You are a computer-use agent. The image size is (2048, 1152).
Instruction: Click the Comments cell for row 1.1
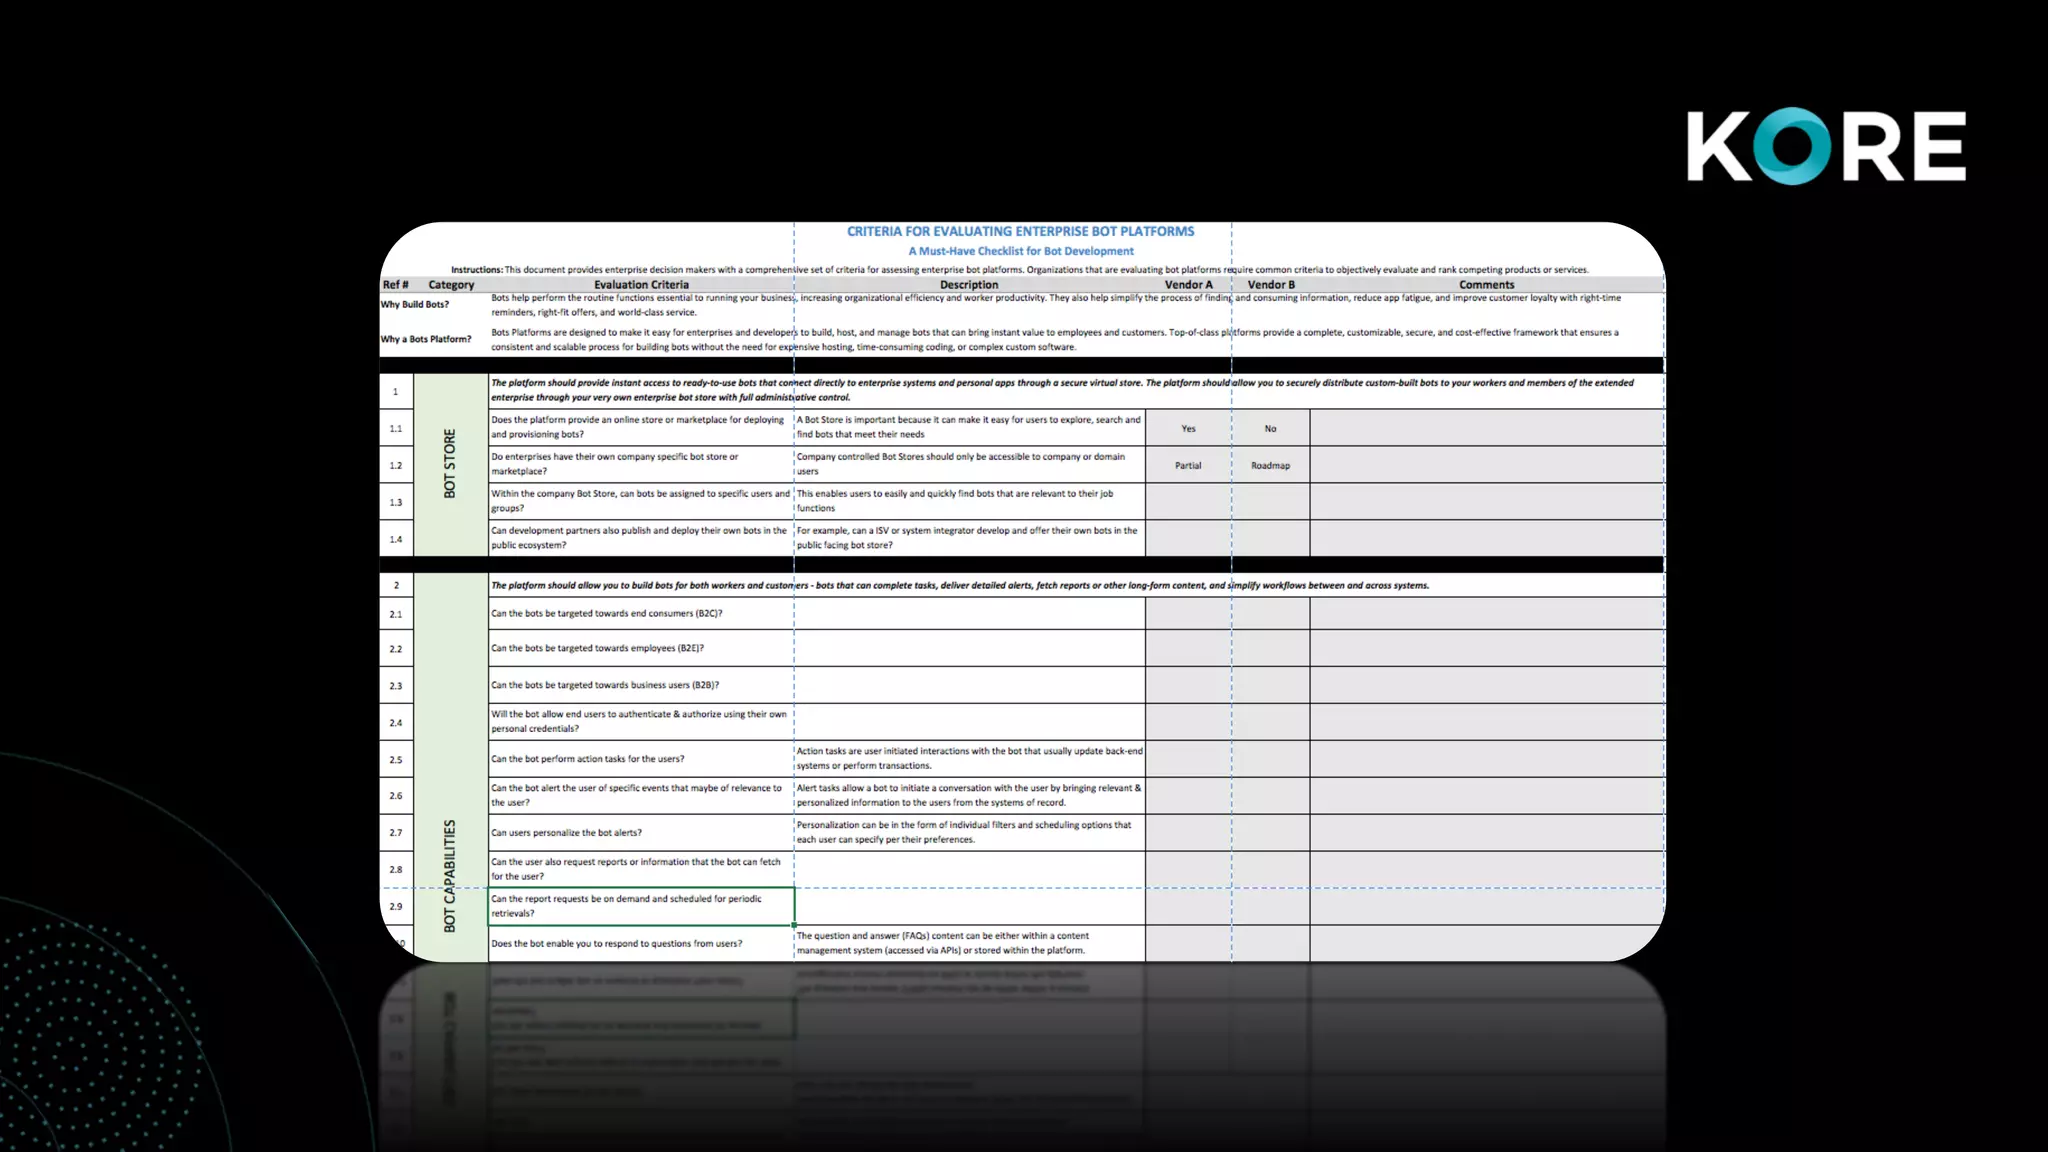tap(1486, 428)
